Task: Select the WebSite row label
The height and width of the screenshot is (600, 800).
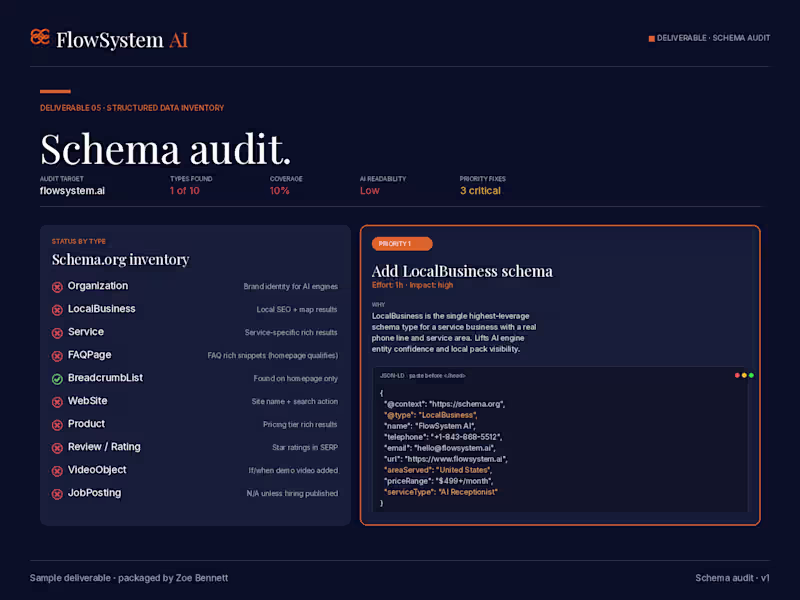Action: [87, 401]
